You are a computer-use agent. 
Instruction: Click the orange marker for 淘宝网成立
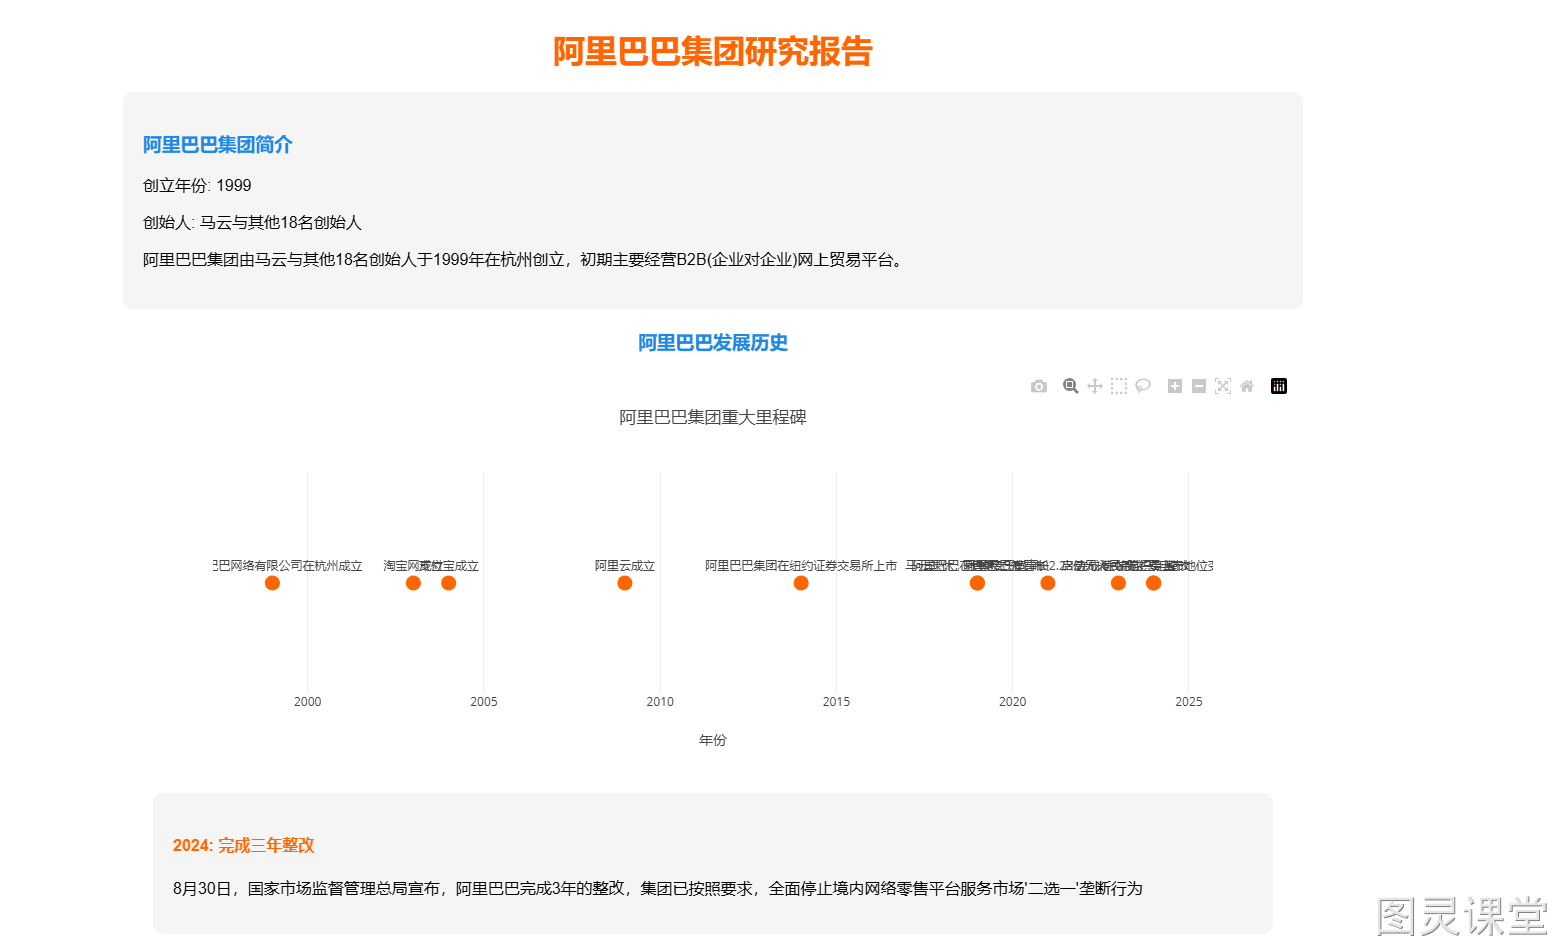413,583
